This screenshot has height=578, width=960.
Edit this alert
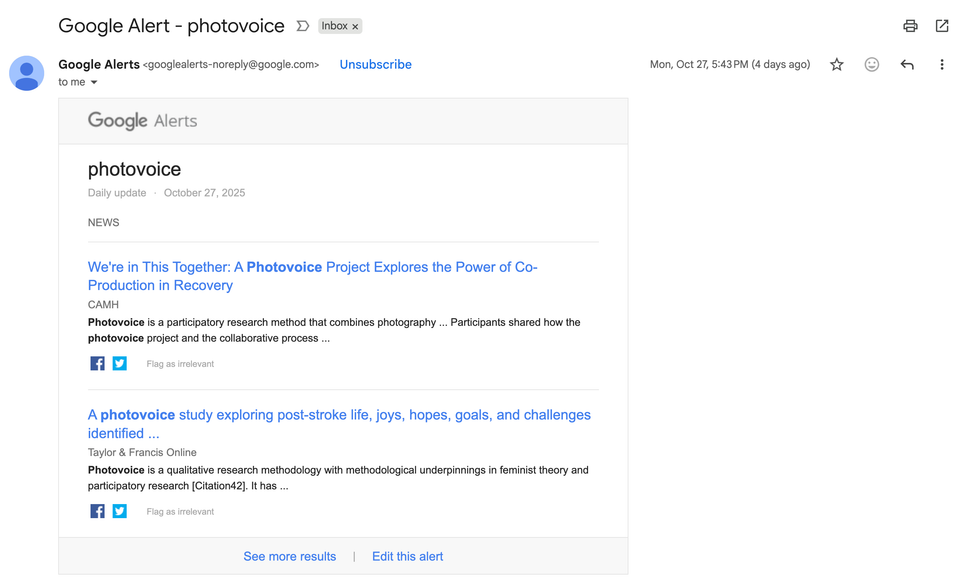coord(407,556)
